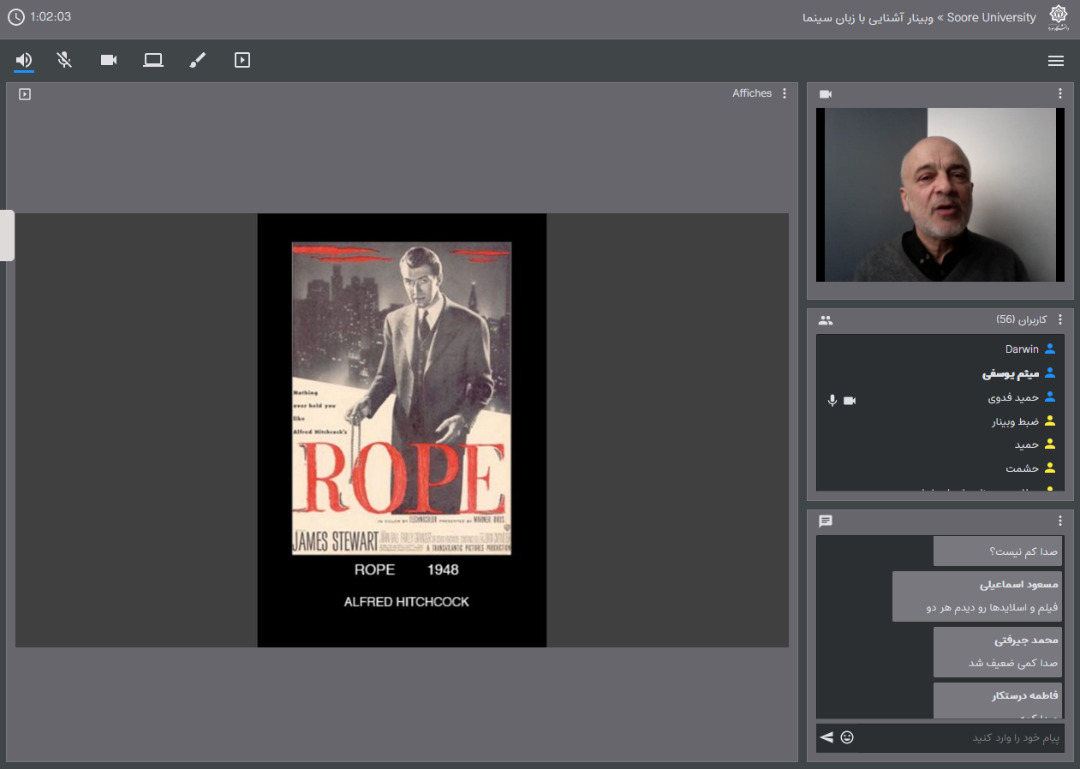
Task: Click the chat bubble icon
Action: [825, 521]
